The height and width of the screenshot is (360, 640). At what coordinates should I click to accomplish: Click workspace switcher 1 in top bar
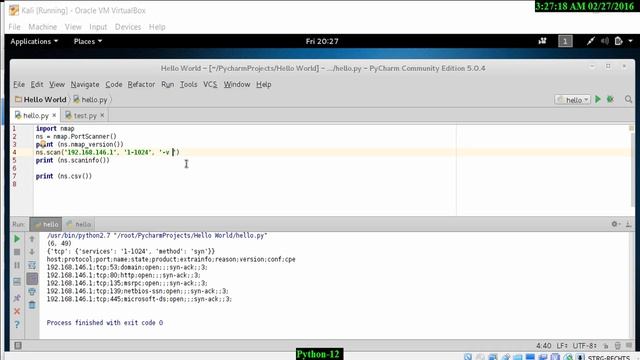click(565, 41)
